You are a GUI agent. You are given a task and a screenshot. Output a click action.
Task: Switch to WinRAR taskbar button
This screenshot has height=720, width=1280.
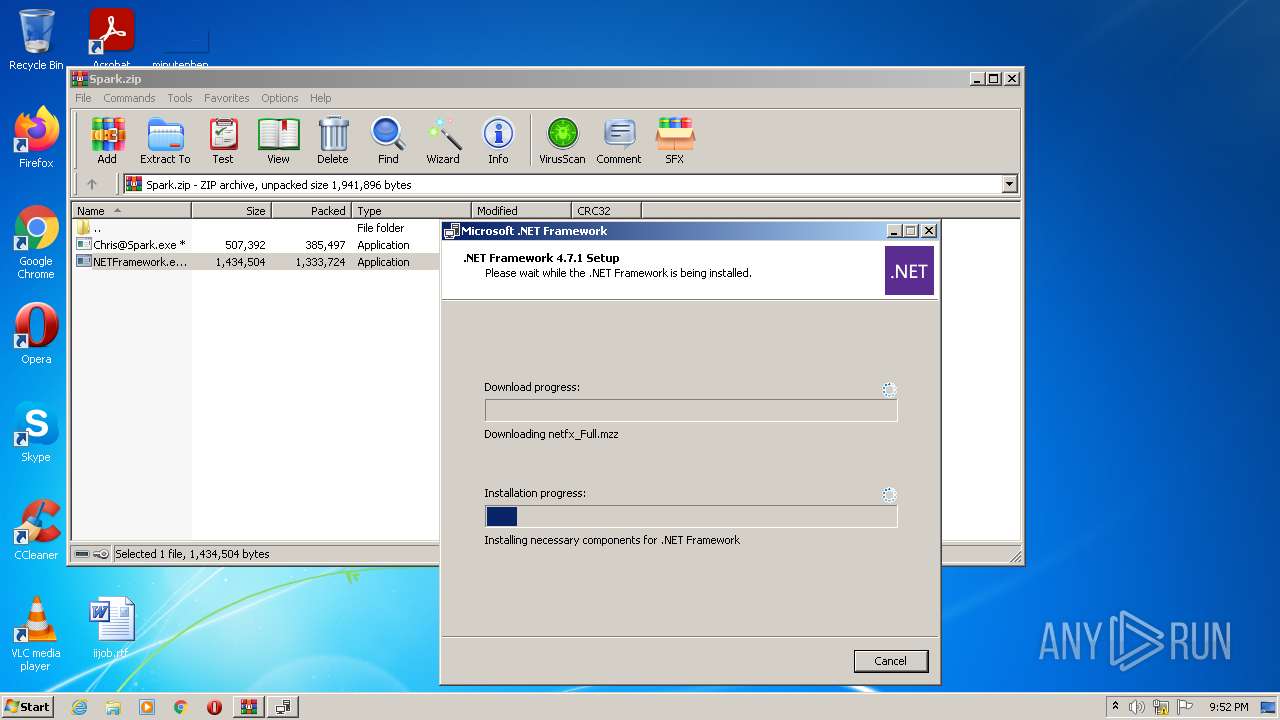click(248, 707)
